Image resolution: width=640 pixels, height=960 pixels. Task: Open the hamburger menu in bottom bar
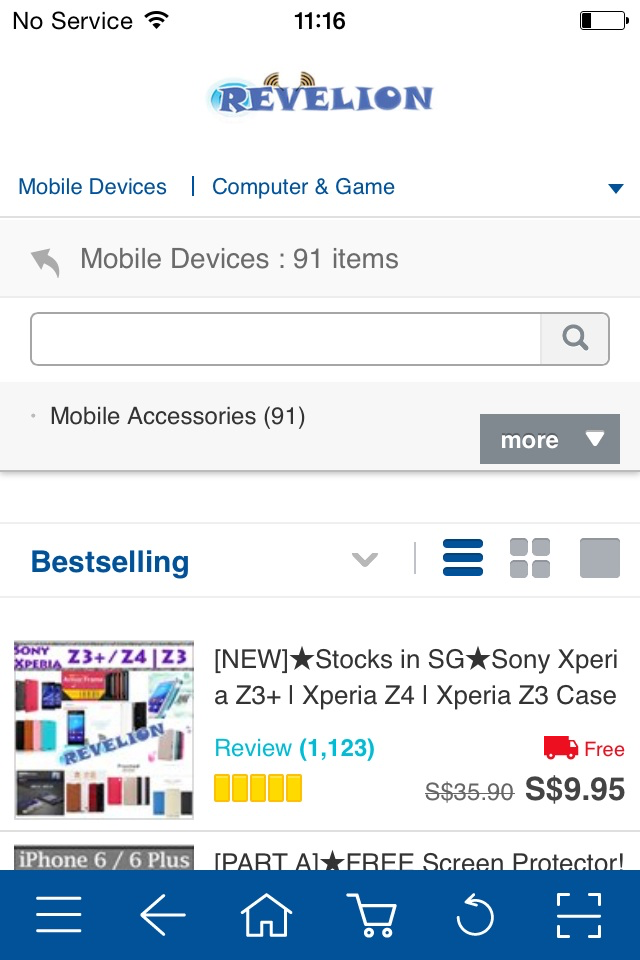(58, 914)
